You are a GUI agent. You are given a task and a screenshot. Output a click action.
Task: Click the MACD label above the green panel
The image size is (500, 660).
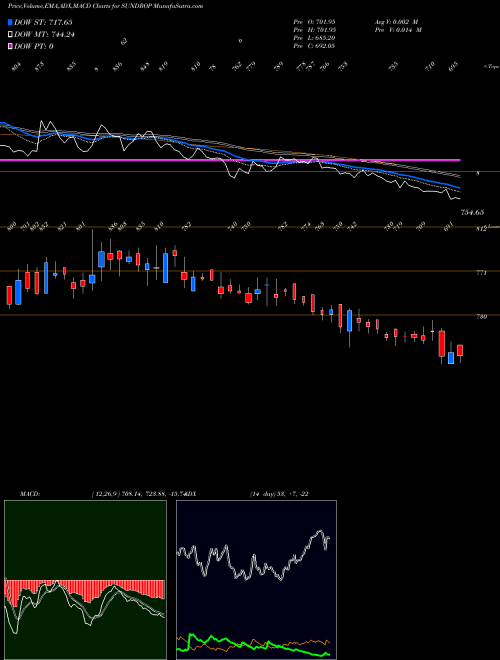(x=29, y=494)
